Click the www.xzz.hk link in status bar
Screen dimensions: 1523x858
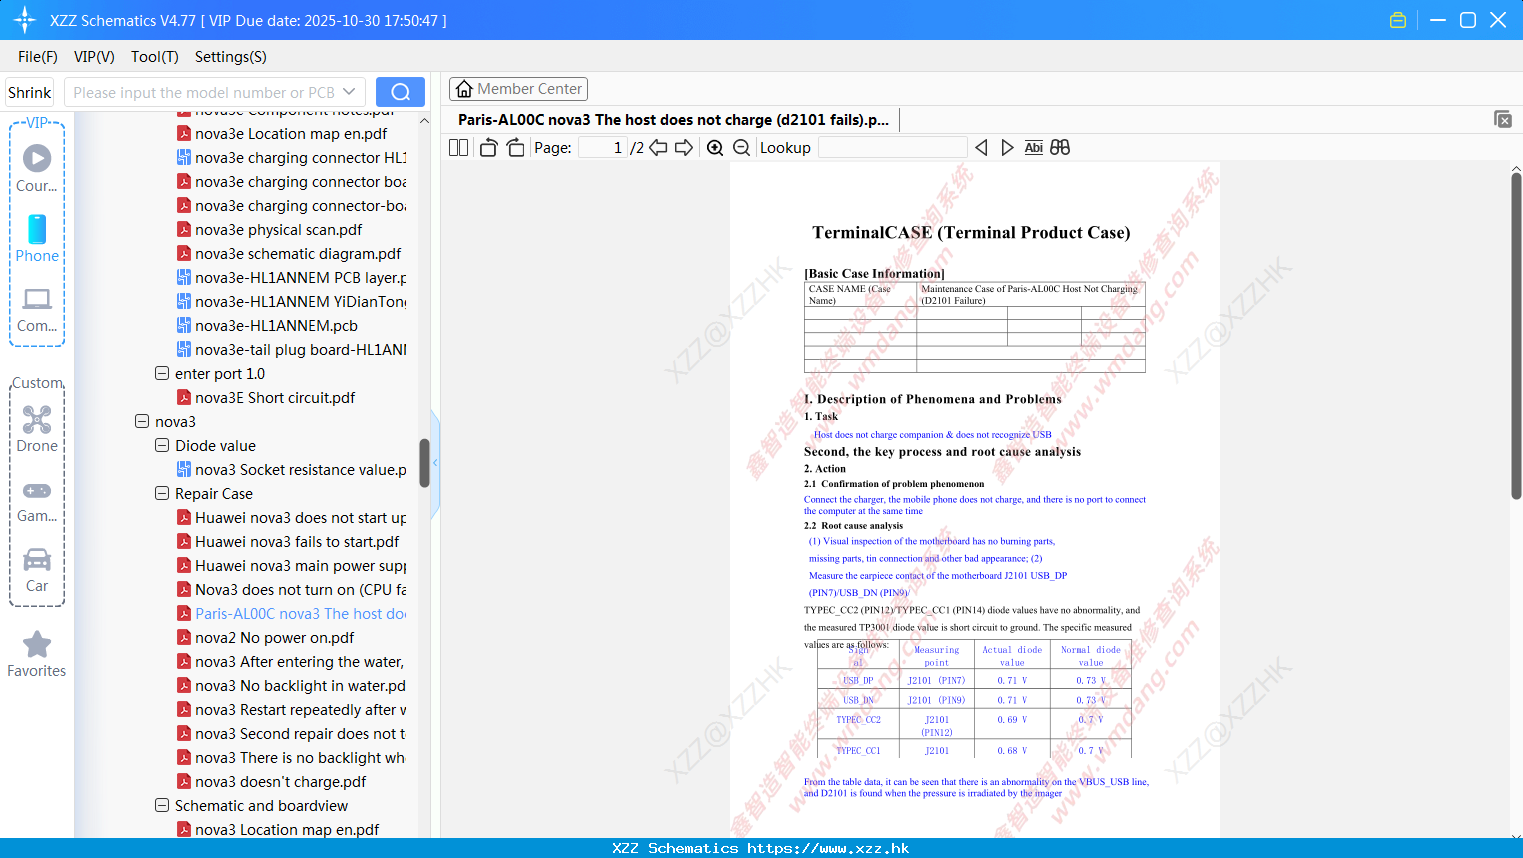pos(828,848)
